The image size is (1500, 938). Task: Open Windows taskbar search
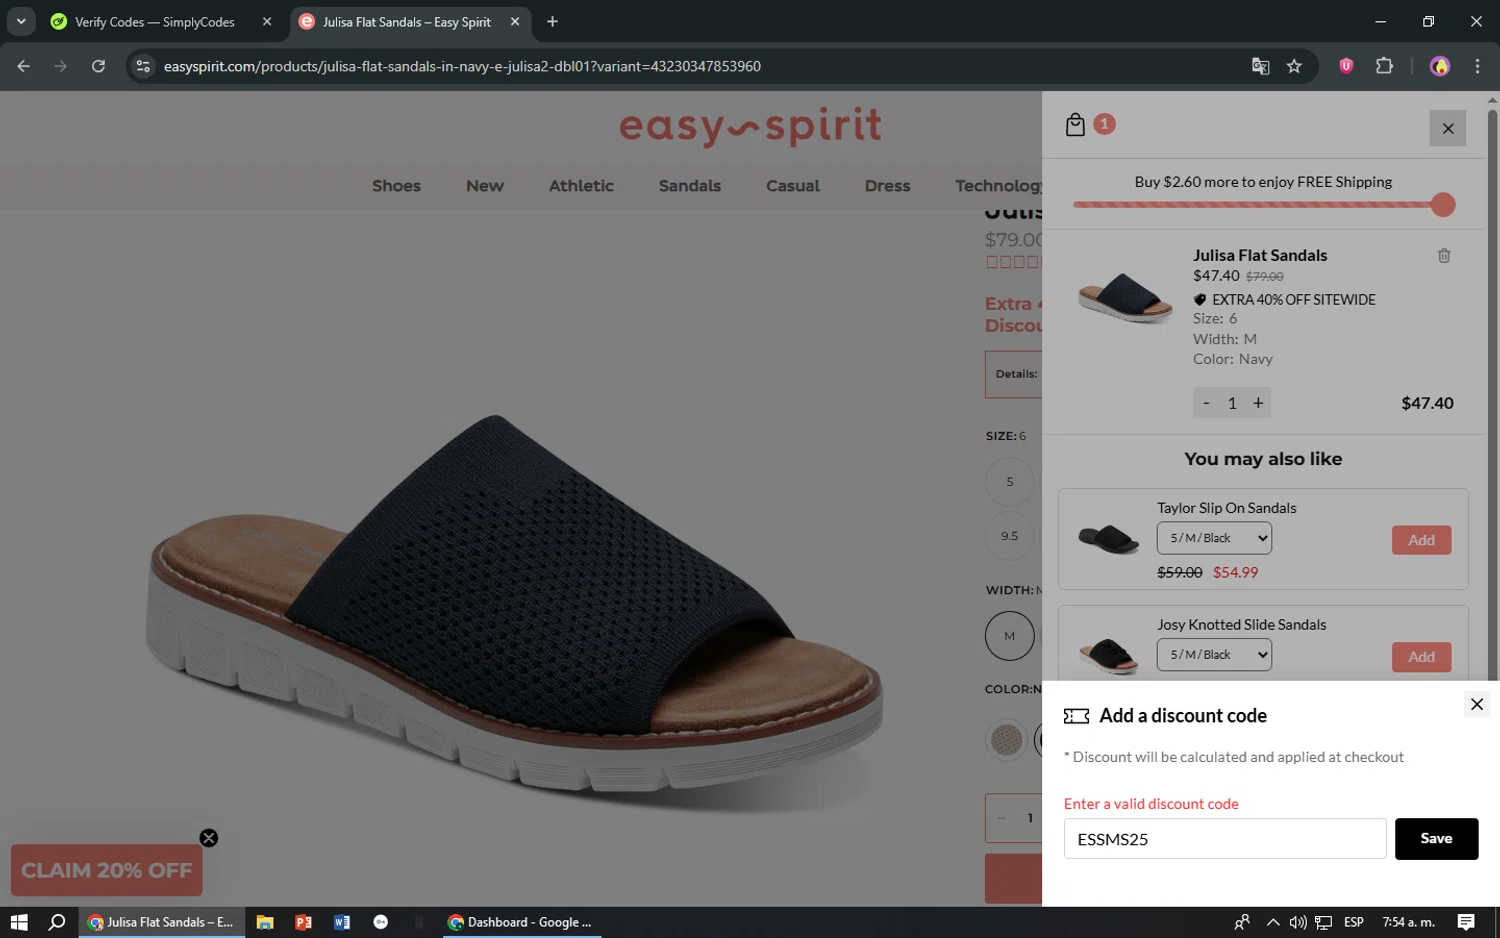pos(57,922)
